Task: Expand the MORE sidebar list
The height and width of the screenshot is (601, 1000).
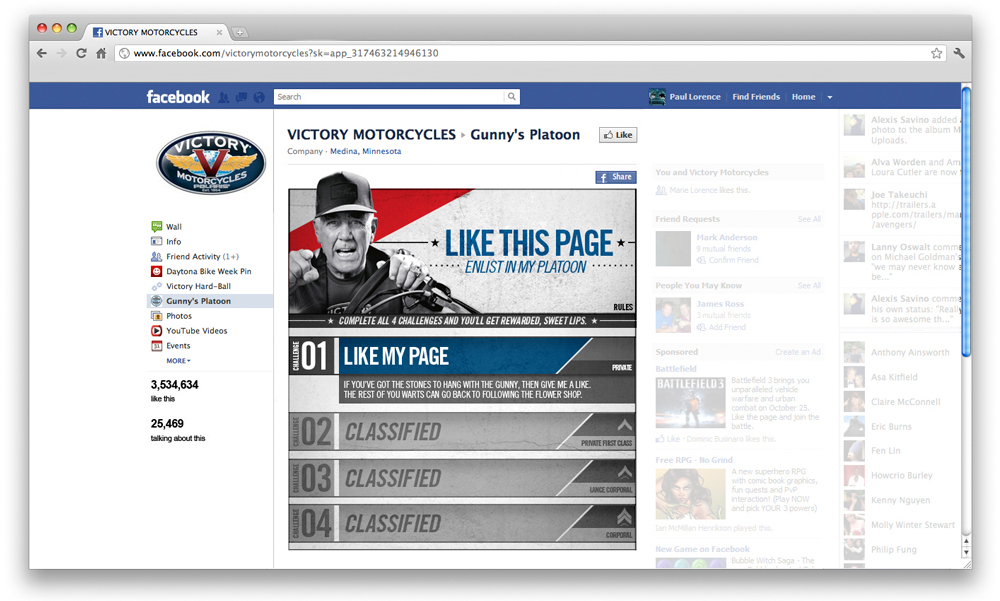Action: 179,360
